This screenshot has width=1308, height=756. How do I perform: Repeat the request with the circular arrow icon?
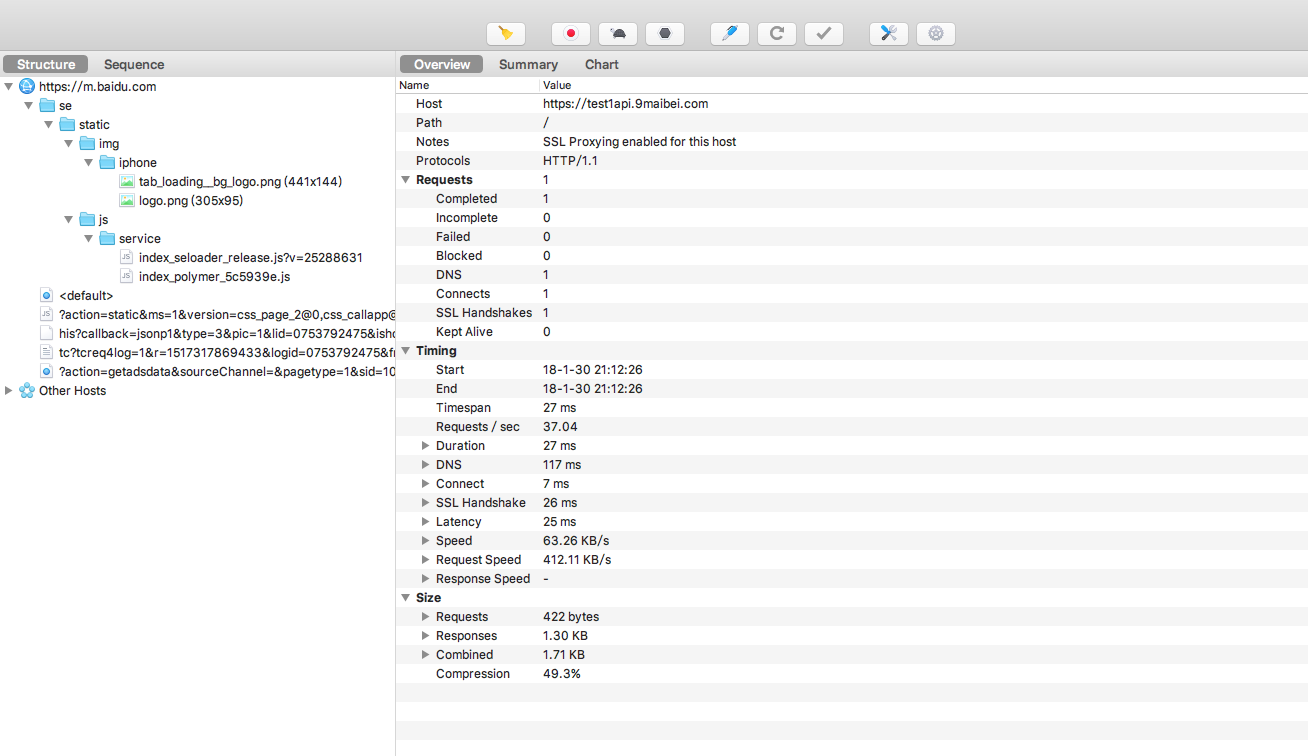(777, 34)
